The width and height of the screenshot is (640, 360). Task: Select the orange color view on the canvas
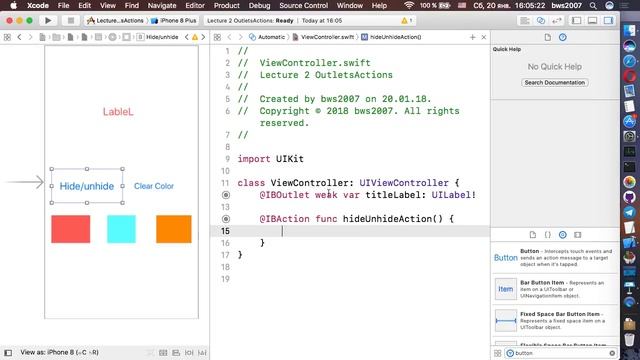[173, 229]
